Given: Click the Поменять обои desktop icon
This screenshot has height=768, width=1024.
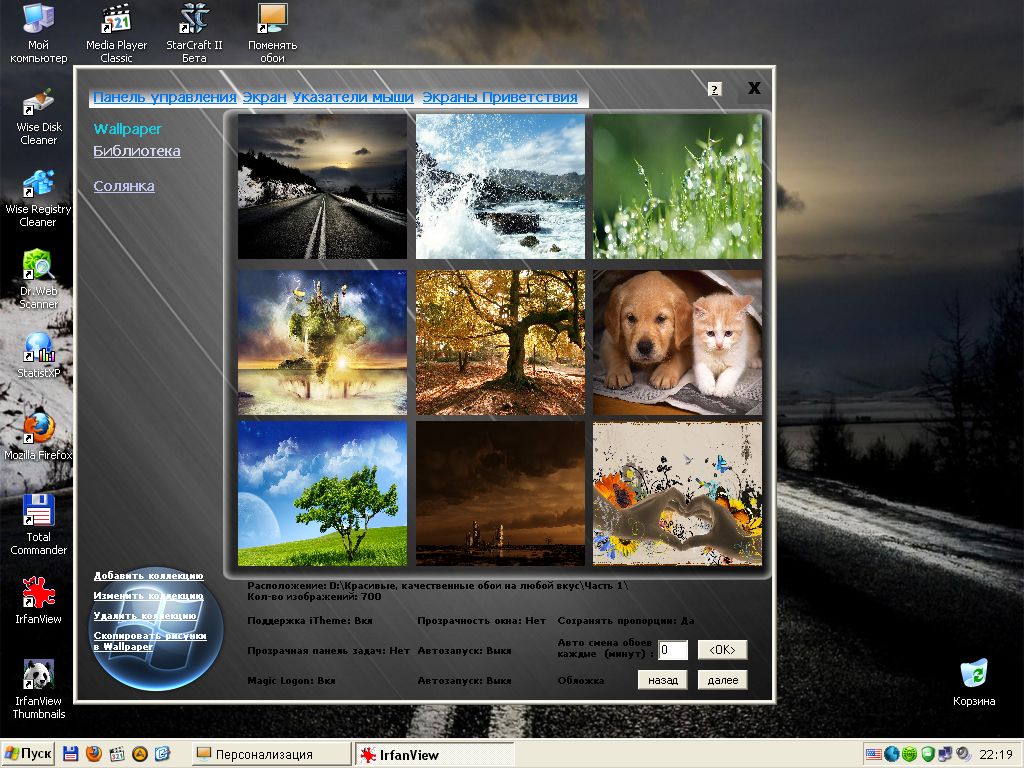Looking at the screenshot, I should (x=272, y=32).
